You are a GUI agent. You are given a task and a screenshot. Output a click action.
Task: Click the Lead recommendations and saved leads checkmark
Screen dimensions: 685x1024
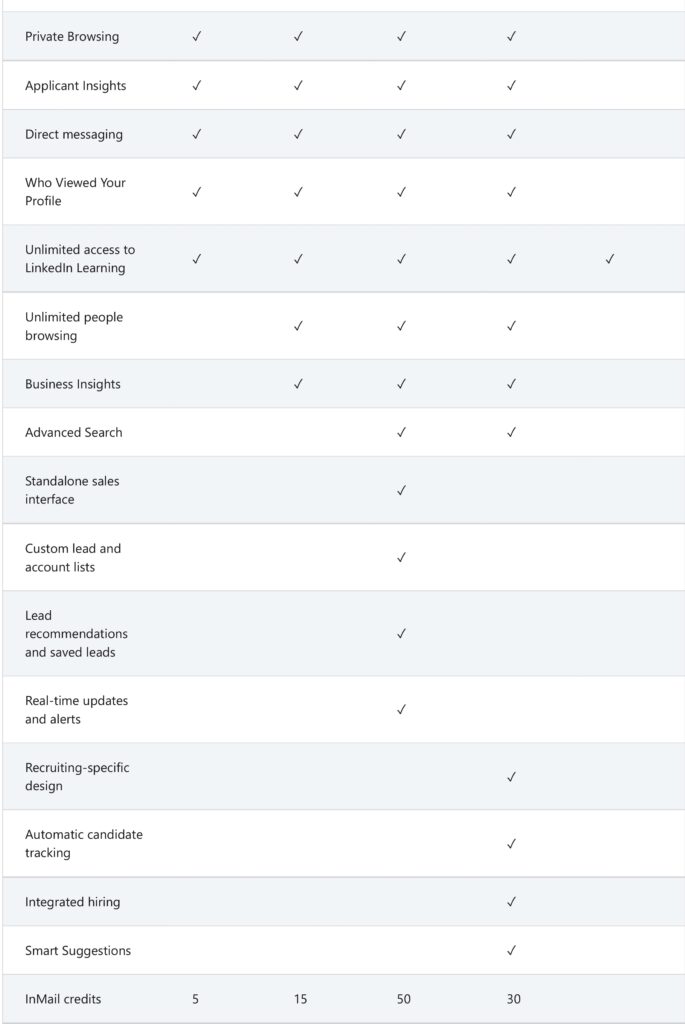click(x=401, y=633)
